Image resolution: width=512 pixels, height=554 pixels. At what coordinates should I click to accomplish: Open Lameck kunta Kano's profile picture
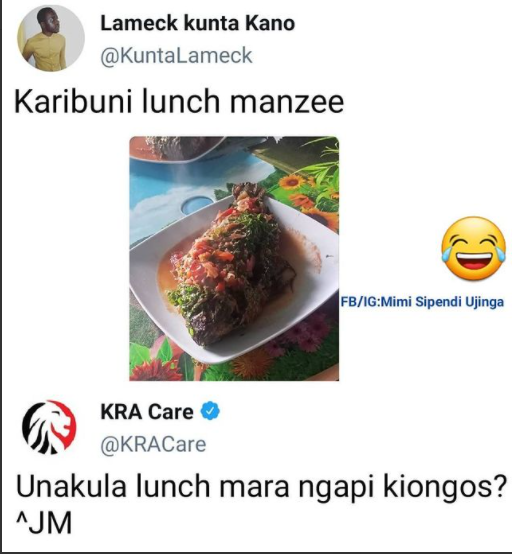click(51, 38)
